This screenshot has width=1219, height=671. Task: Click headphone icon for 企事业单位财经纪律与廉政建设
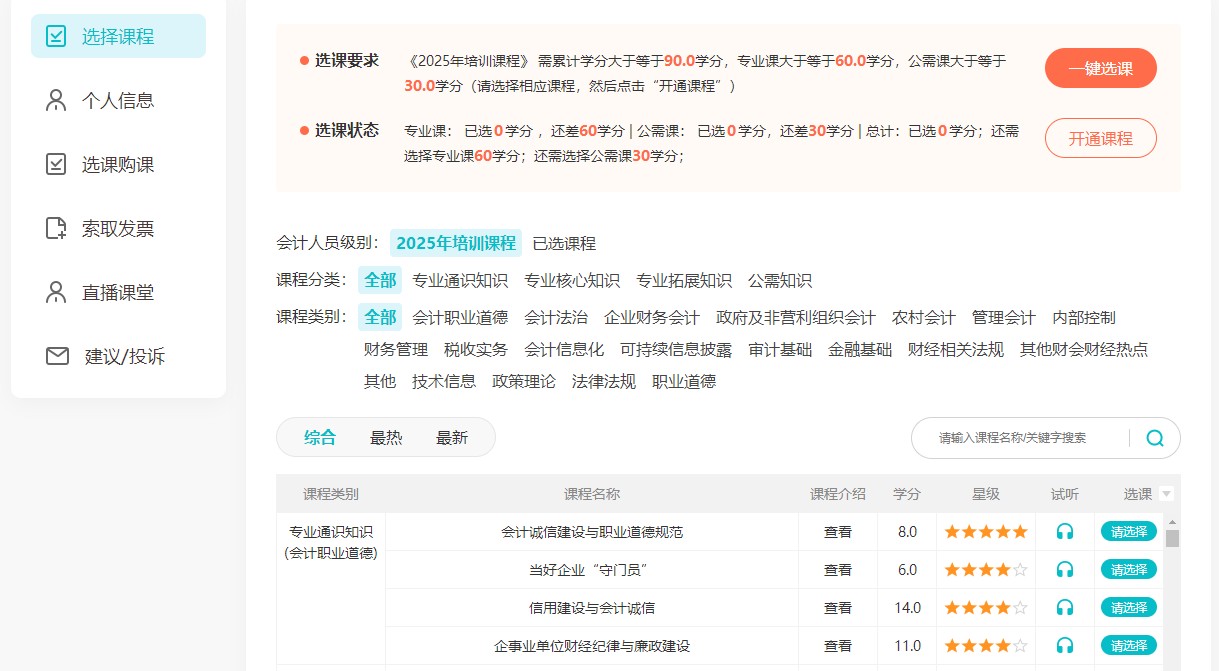coord(1065,646)
